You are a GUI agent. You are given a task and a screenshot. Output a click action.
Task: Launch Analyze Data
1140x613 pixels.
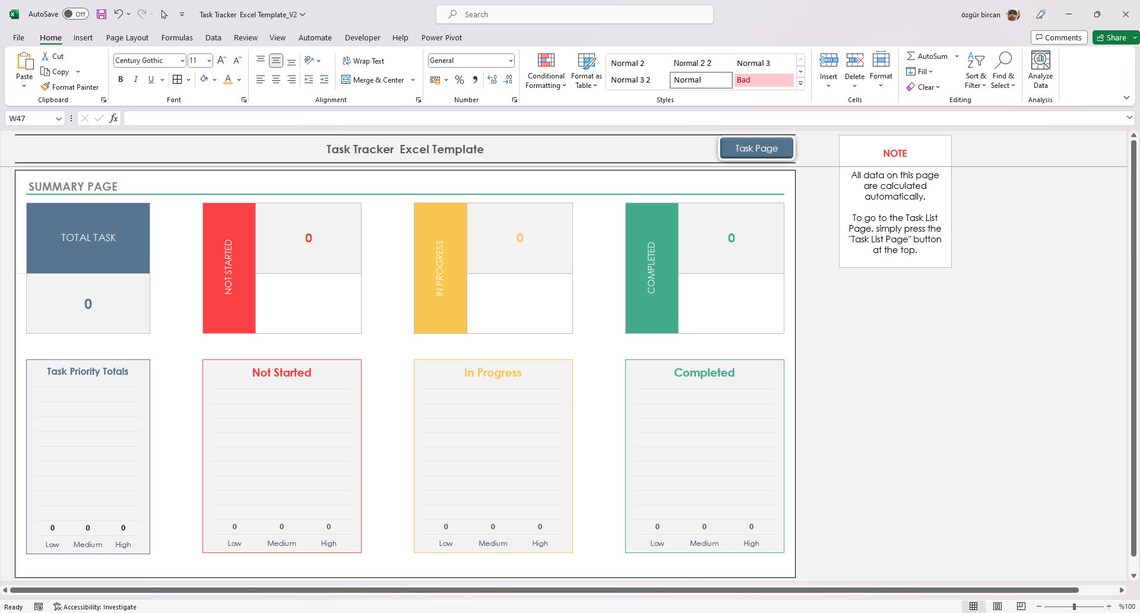(x=1040, y=69)
